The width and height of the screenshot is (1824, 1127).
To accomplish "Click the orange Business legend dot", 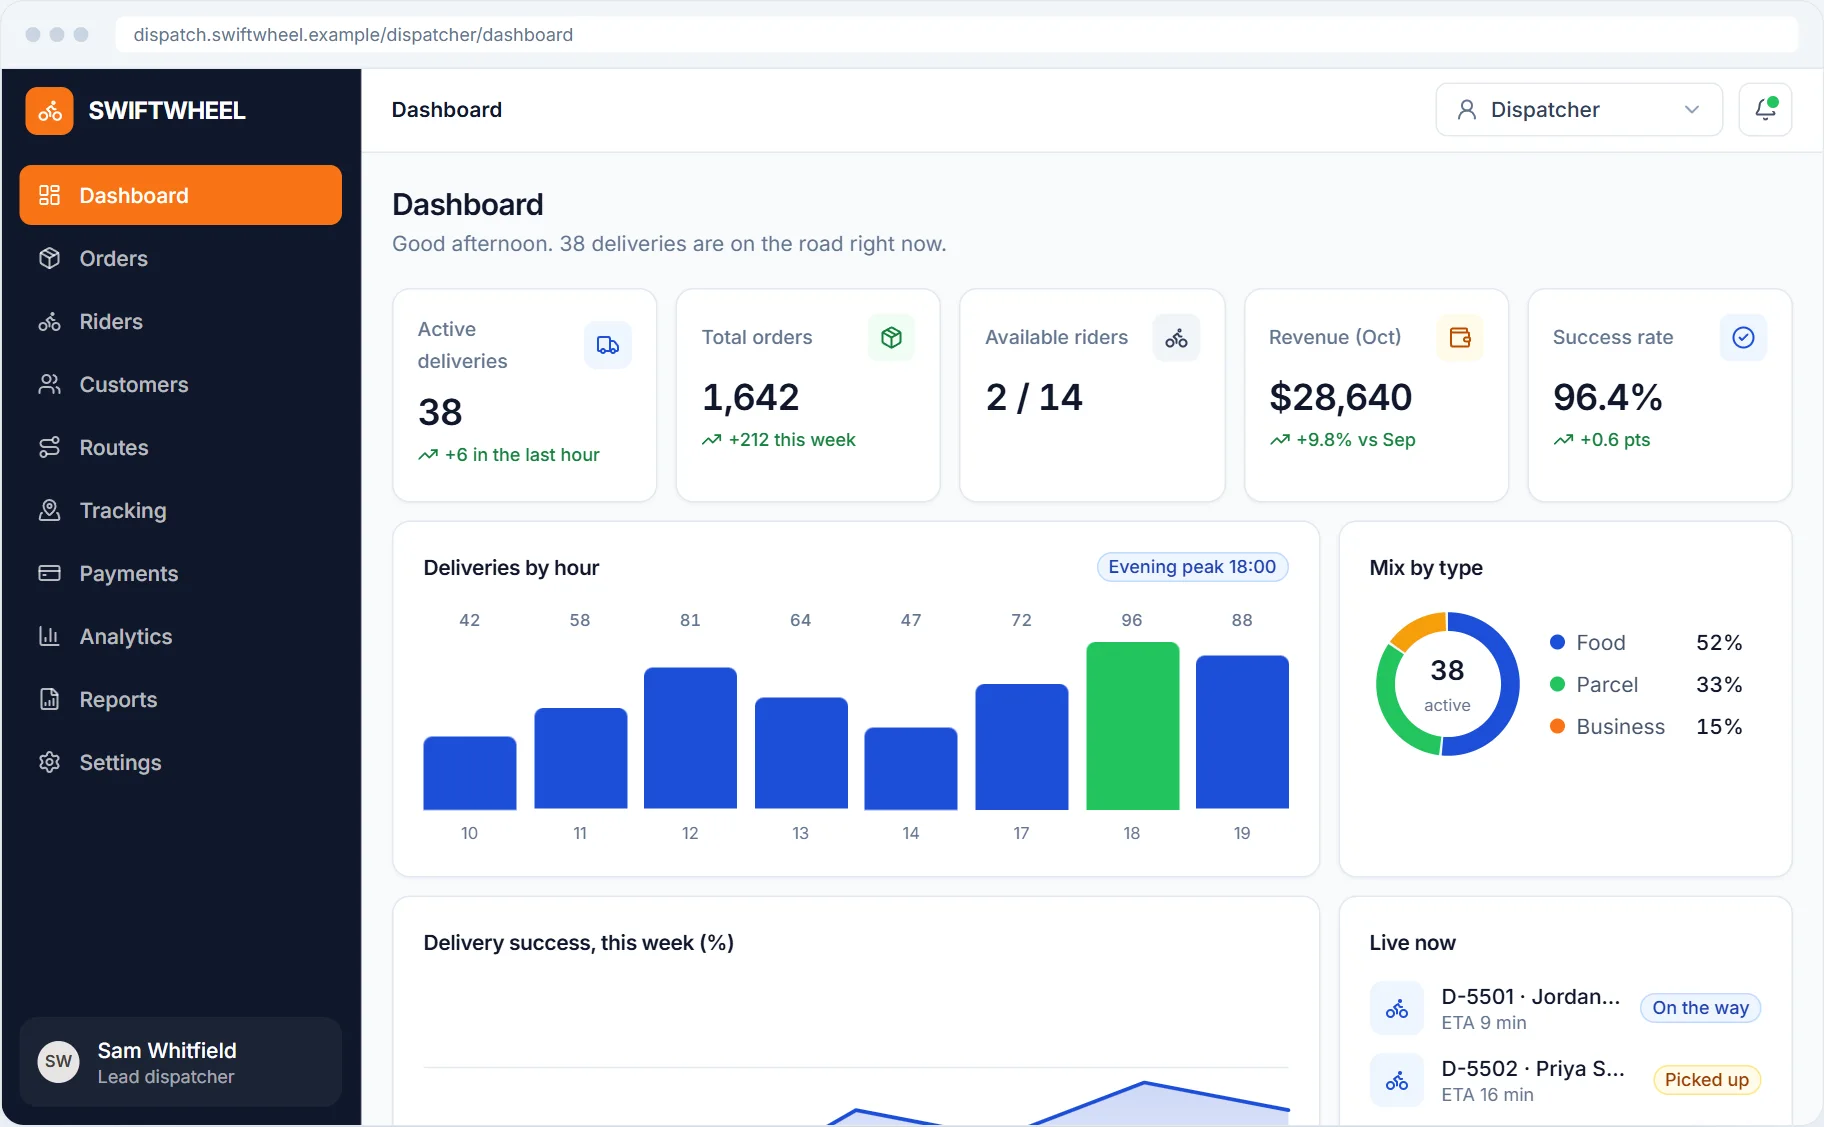I will [x=1557, y=726].
